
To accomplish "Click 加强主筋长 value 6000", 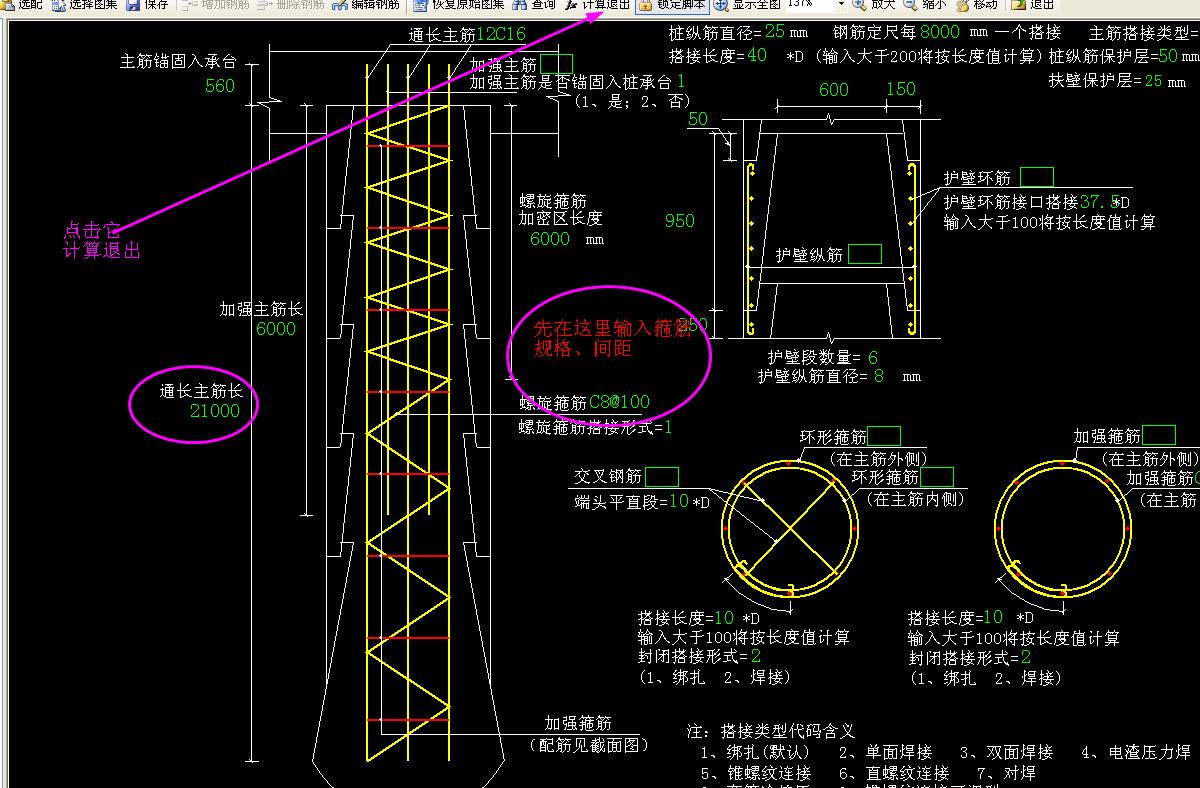I will [276, 329].
